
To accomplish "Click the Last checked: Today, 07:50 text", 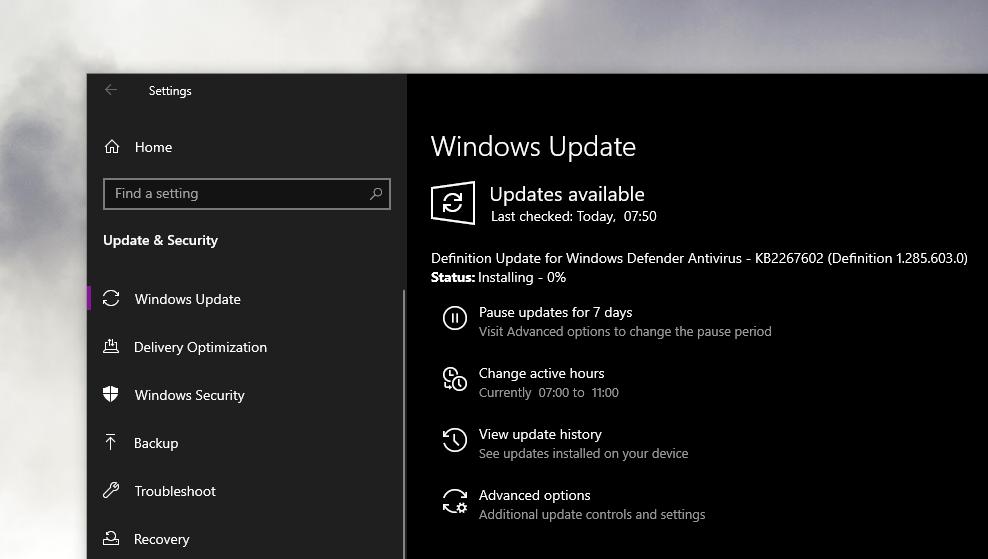I will click(573, 216).
